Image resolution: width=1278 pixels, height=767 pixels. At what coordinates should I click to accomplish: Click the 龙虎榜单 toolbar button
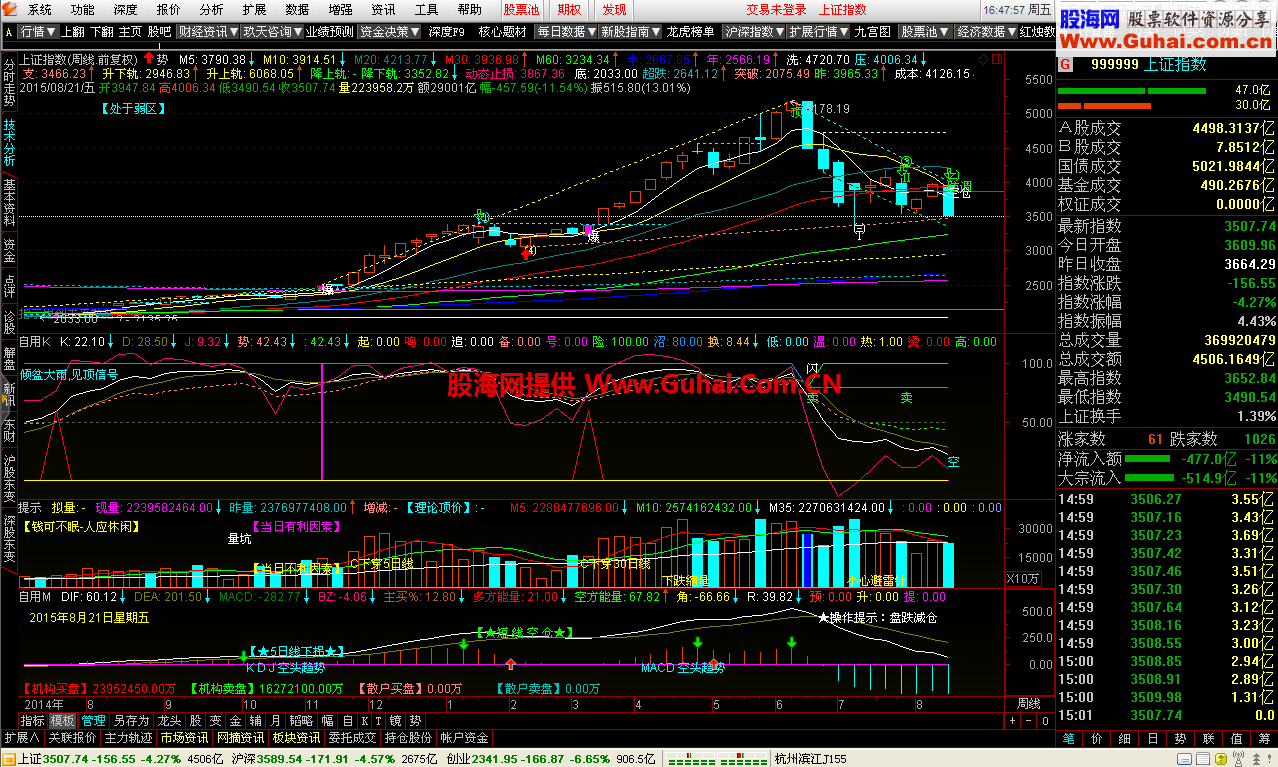coord(691,31)
